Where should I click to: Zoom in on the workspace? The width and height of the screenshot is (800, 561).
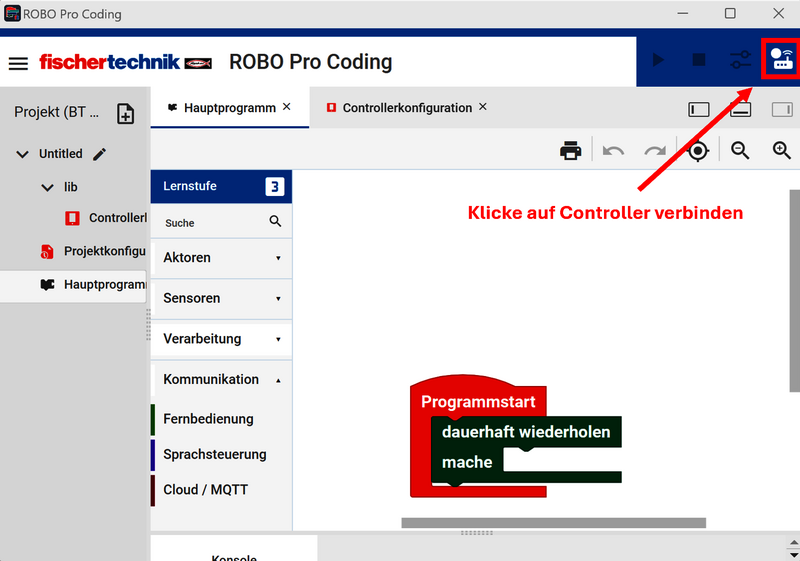click(x=782, y=150)
